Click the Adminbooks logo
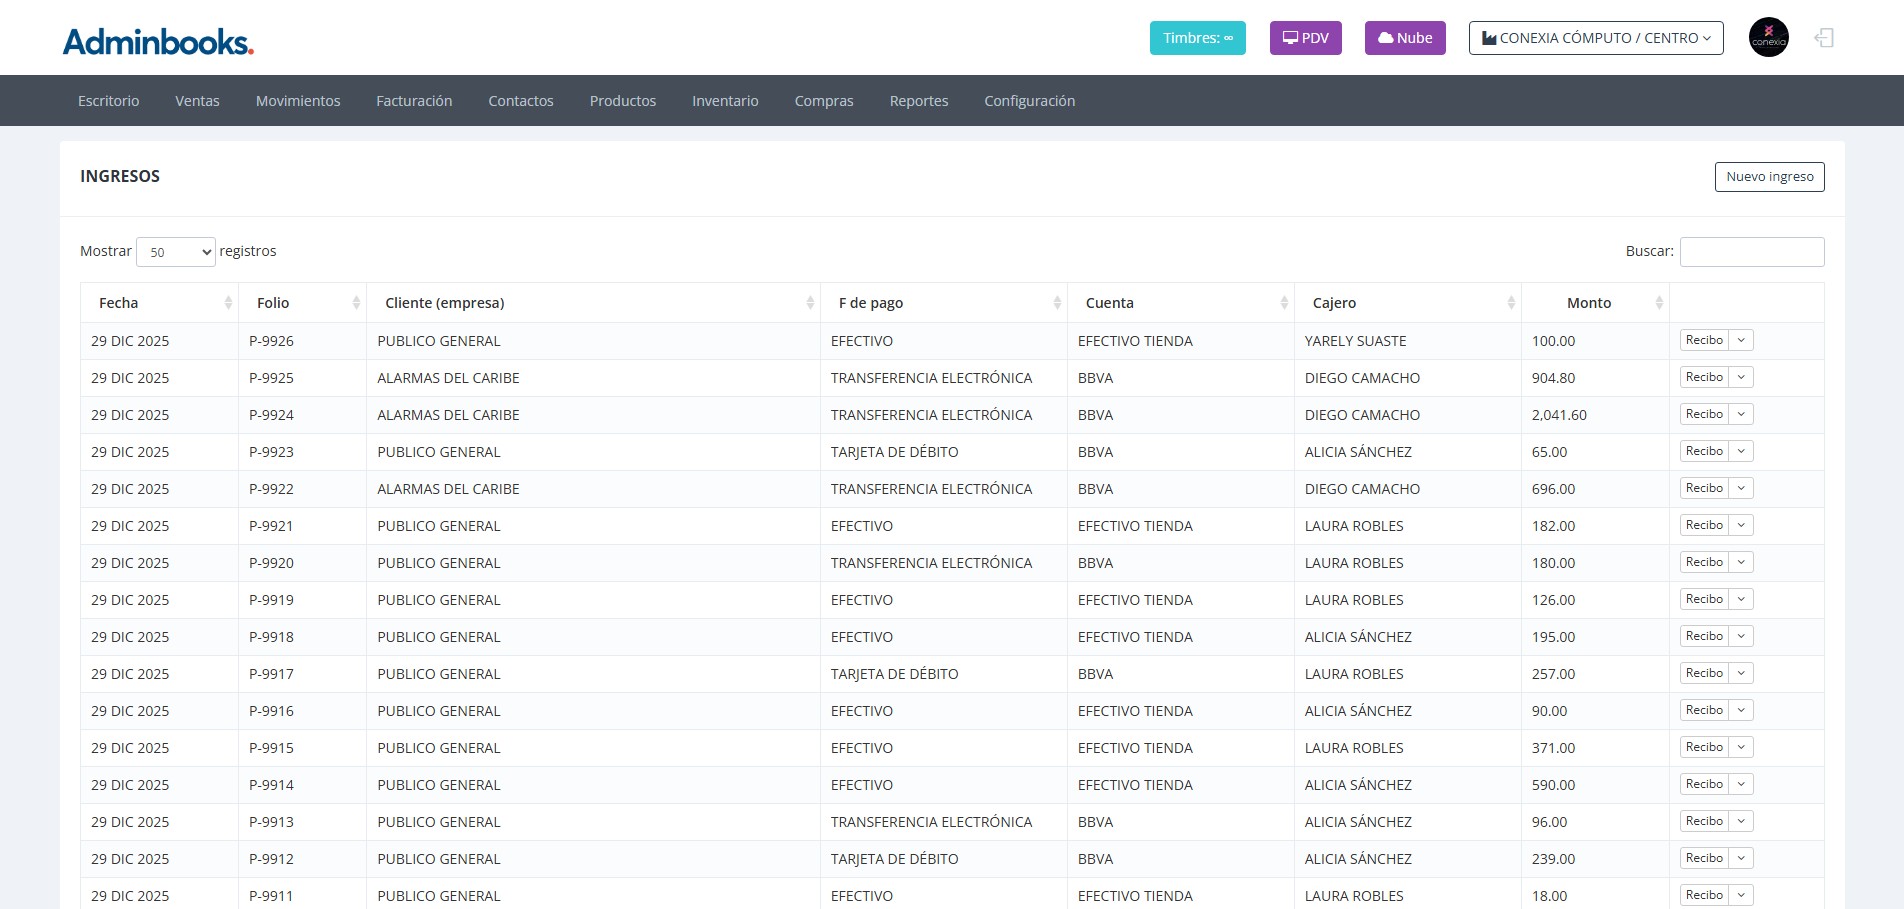This screenshot has height=909, width=1904. pos(158,41)
